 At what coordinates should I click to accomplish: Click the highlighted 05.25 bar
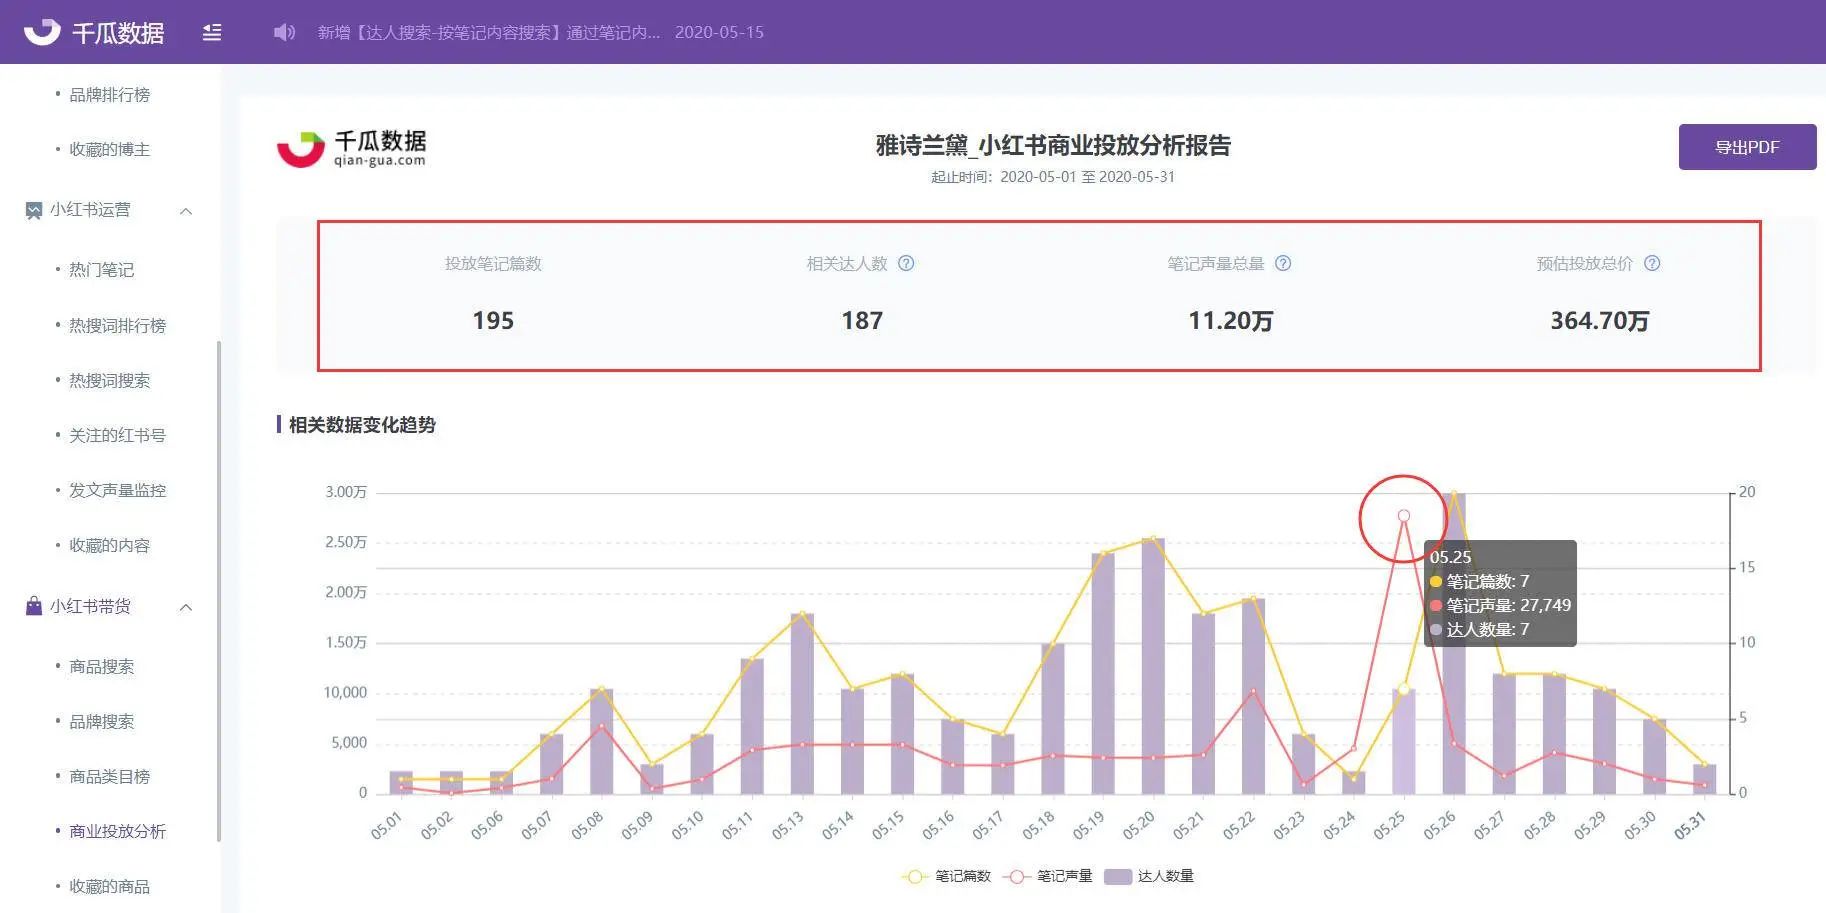tap(1403, 741)
